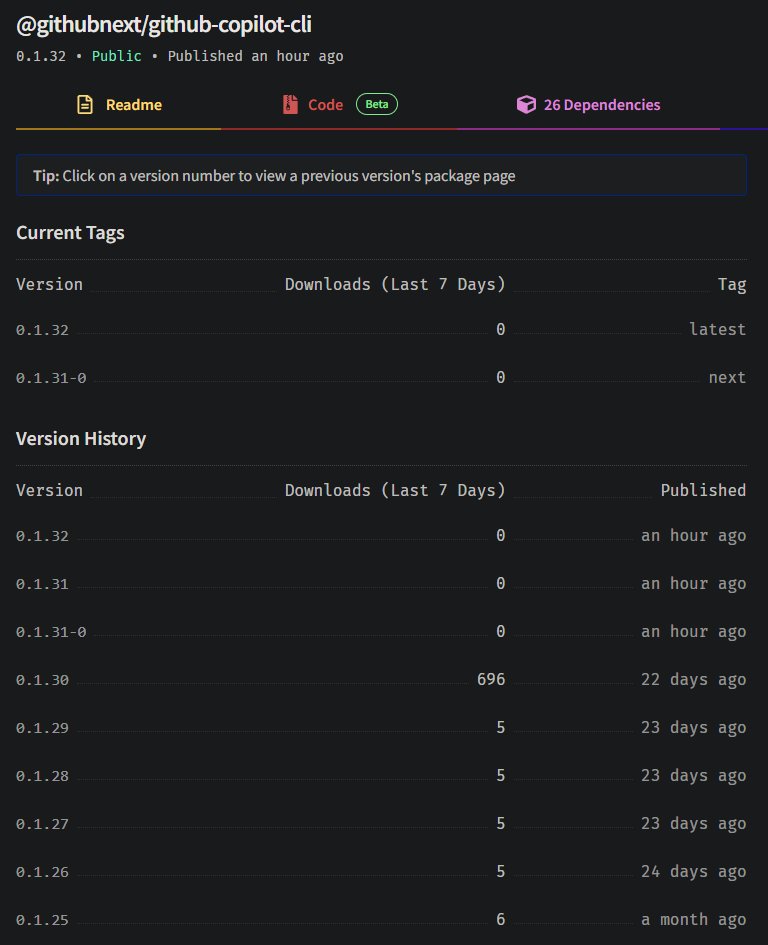Click the "latest" tag label
This screenshot has height=945, width=768.
point(717,329)
